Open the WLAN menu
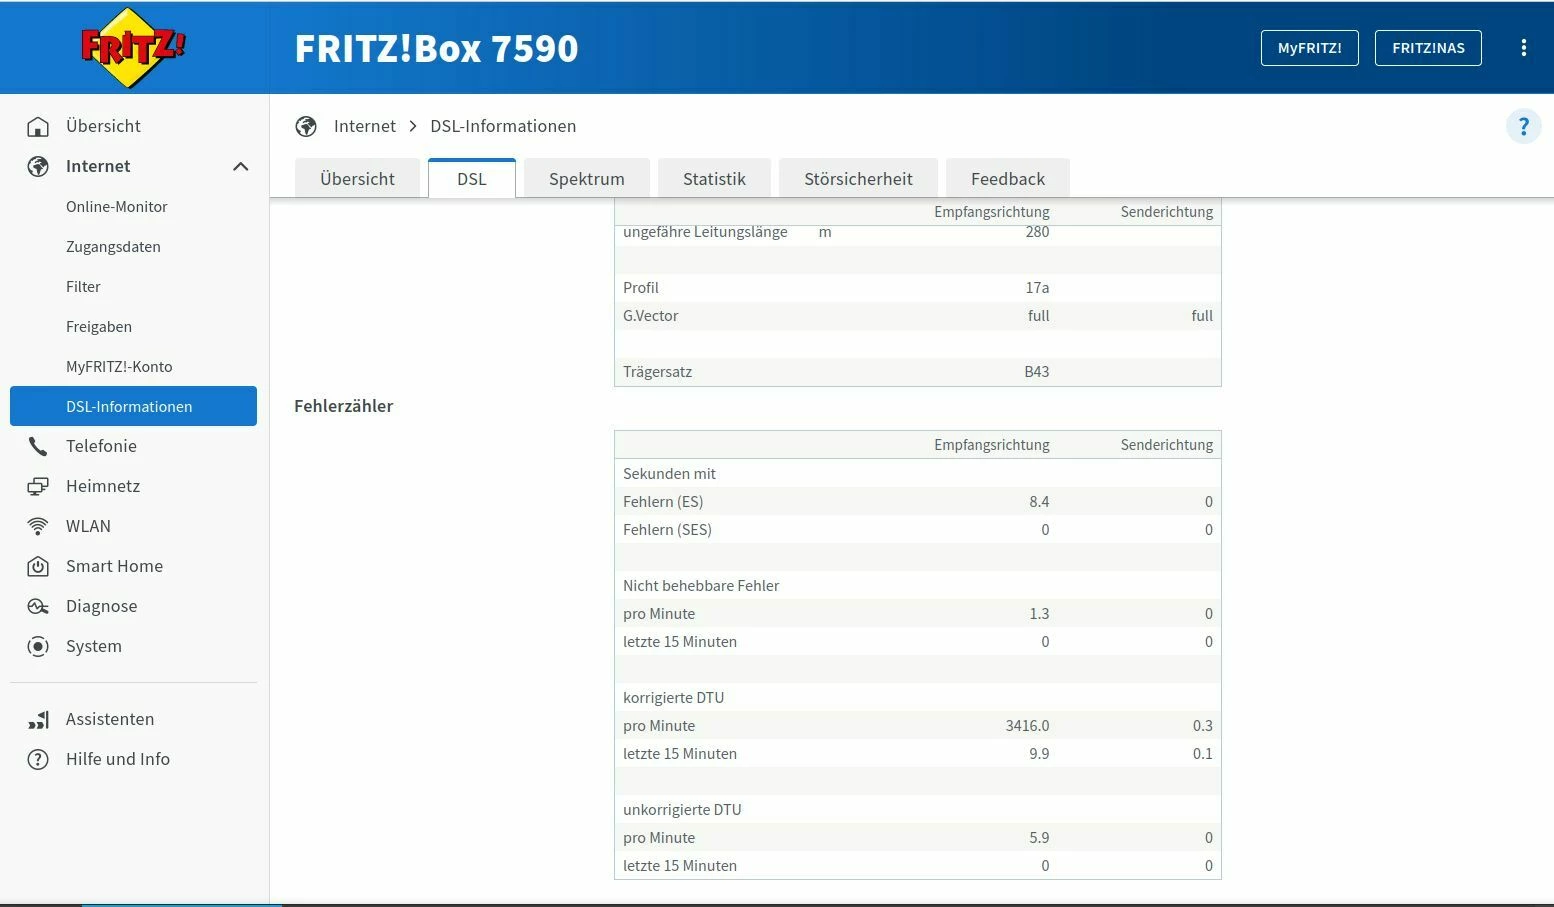 [88, 526]
